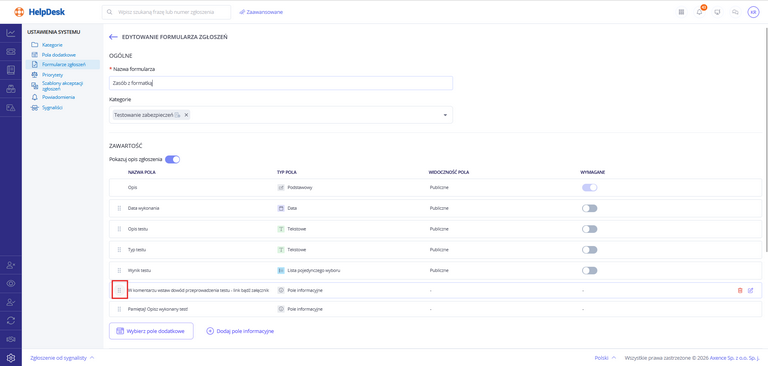Grab the drag handle of Data wykonania row
The width and height of the screenshot is (768, 366).
pos(119,208)
